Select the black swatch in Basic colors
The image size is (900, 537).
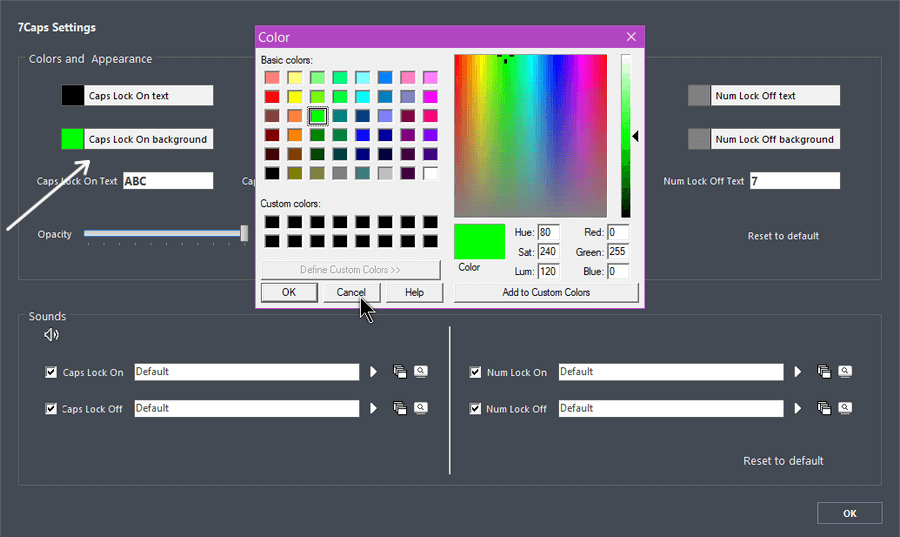coord(272,173)
